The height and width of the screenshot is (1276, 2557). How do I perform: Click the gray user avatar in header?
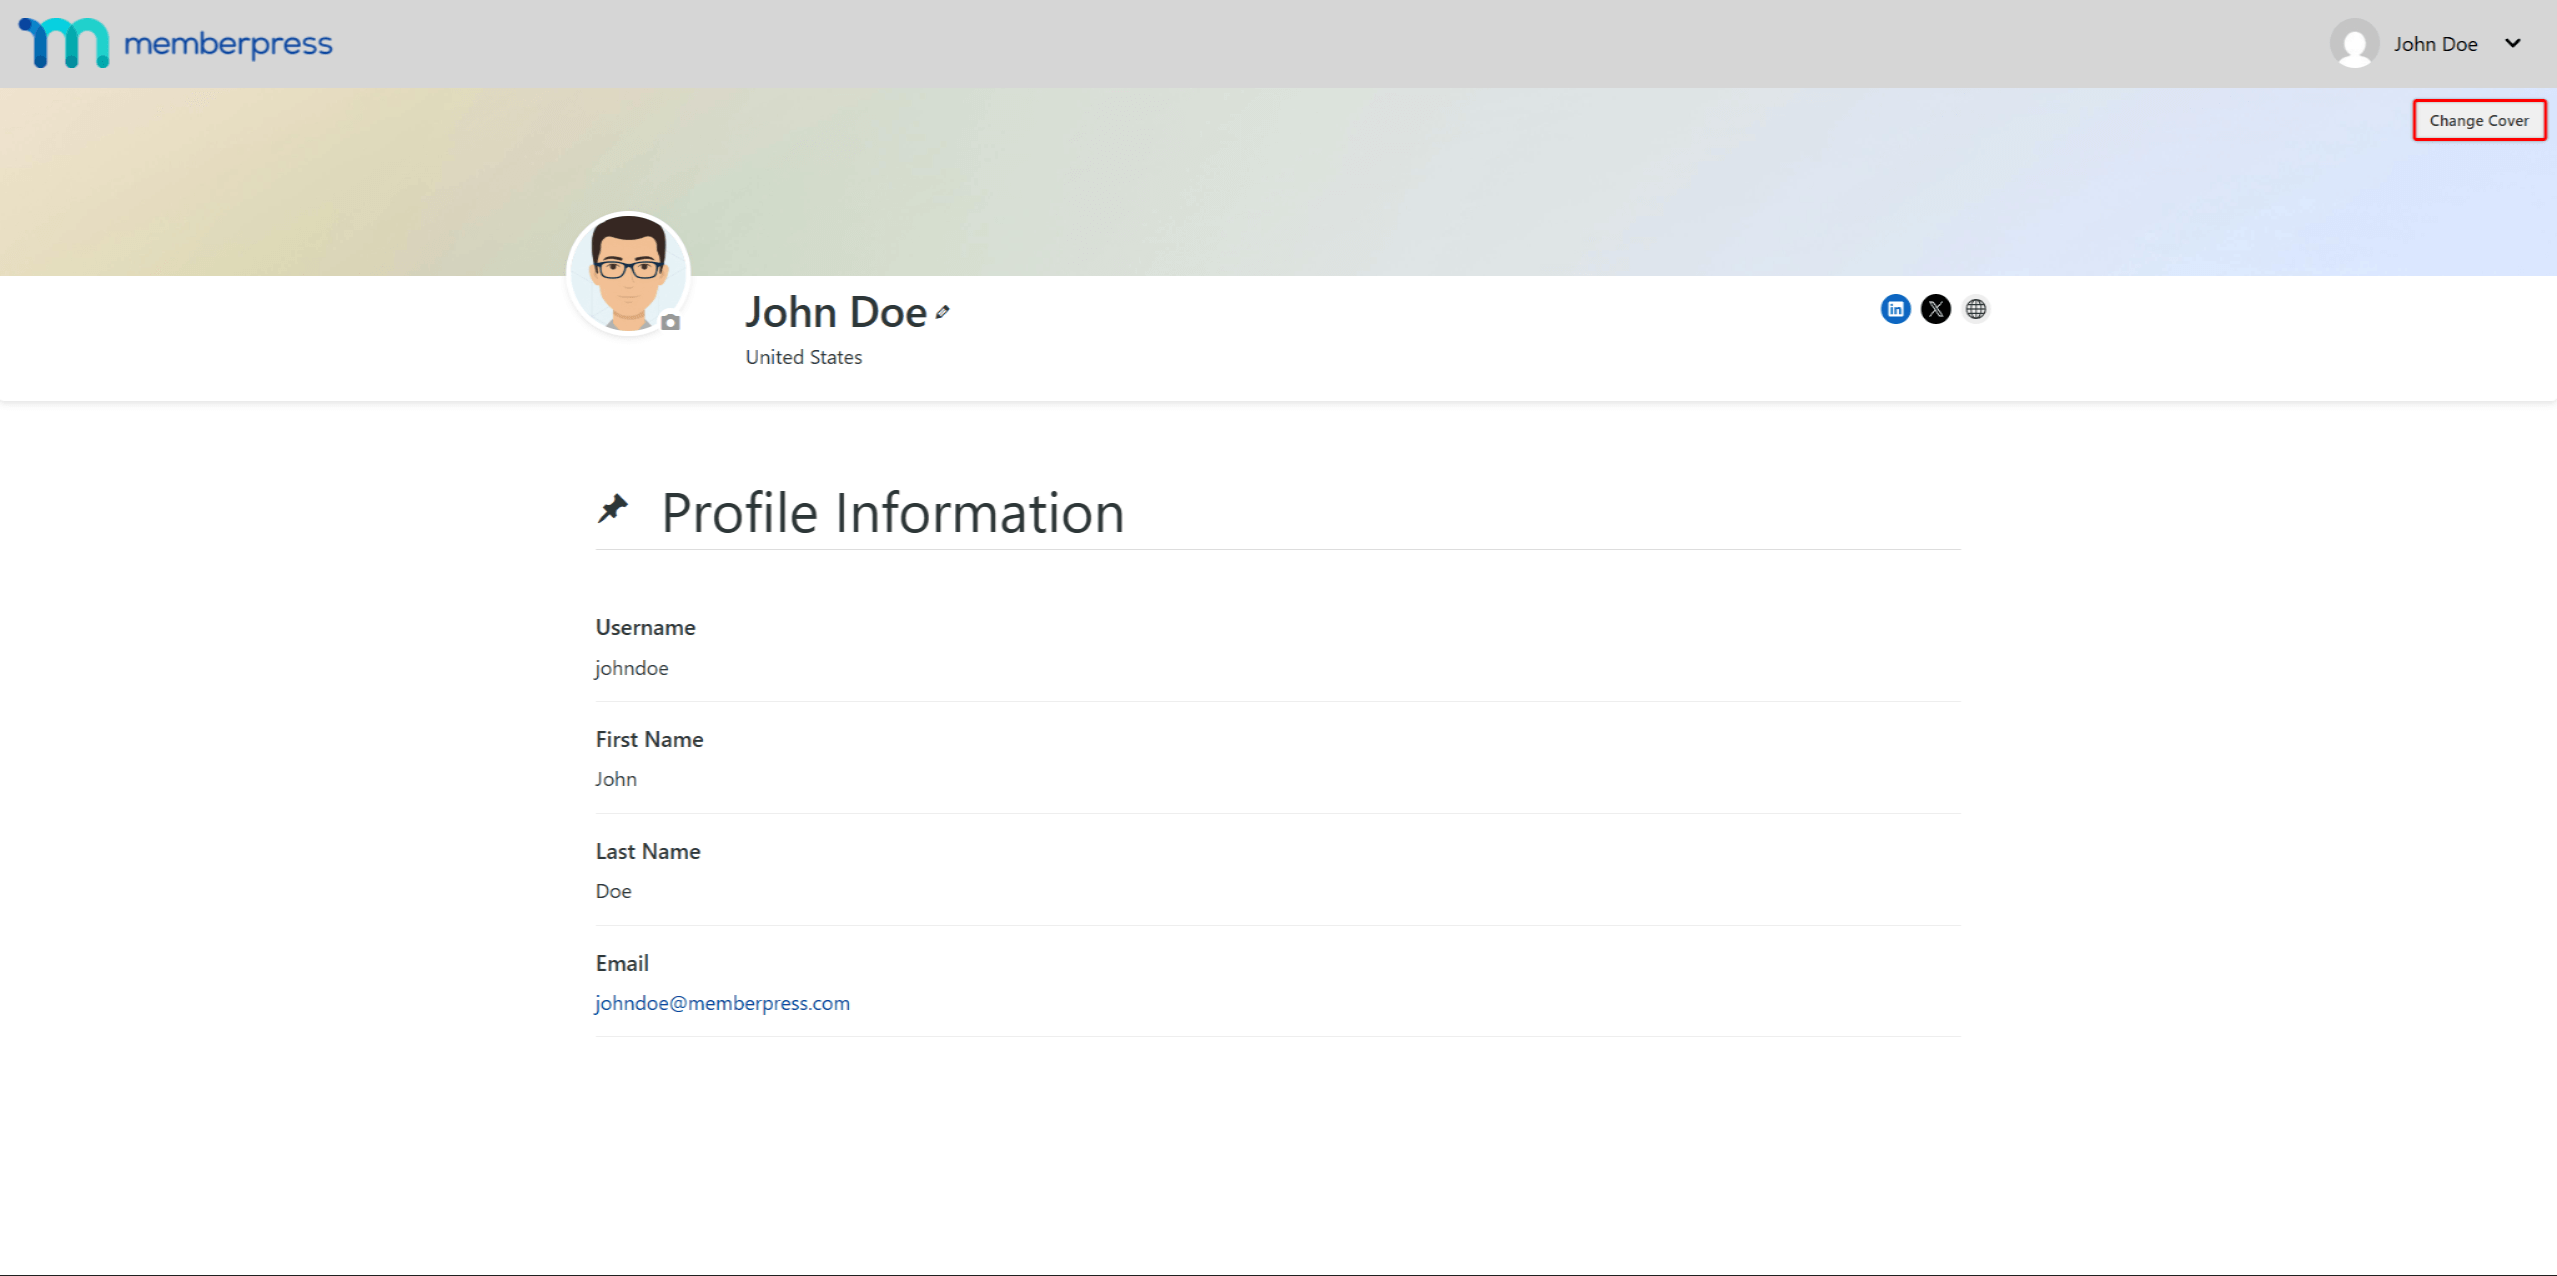[2354, 44]
